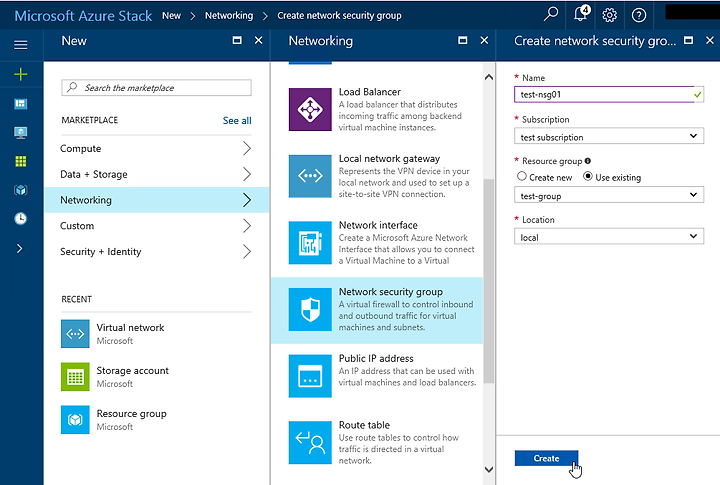Click the Networking list scrollbar thumb
Image resolution: width=720 pixels, height=485 pixels.
489,280
